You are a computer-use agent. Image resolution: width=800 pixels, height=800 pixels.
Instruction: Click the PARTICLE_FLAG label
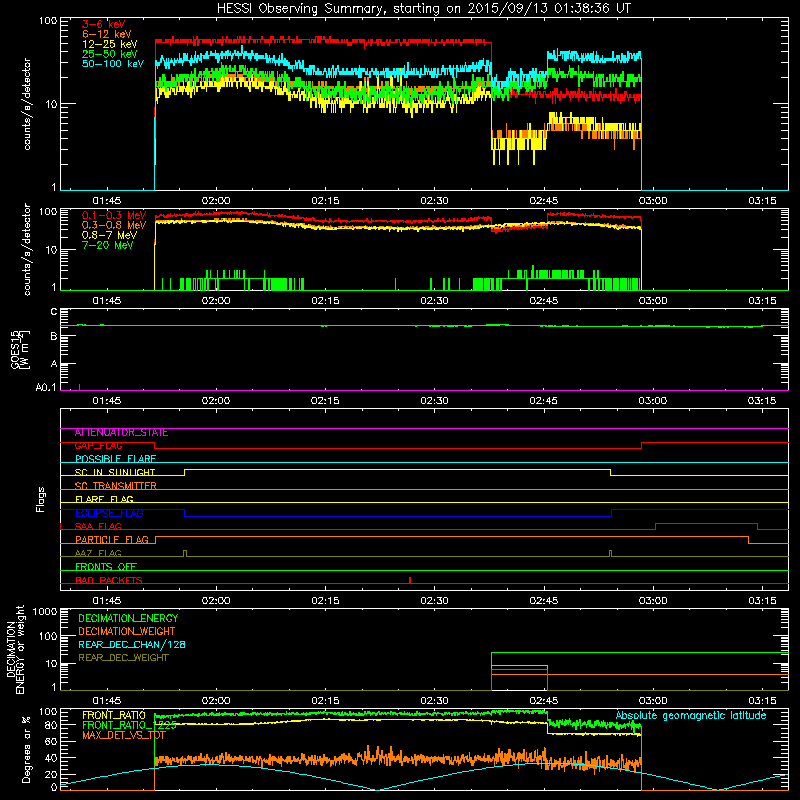pos(111,540)
